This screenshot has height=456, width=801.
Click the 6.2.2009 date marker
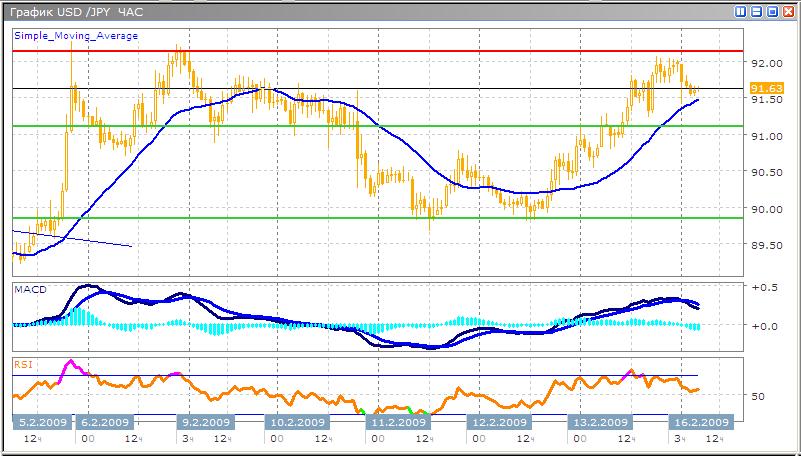105,422
